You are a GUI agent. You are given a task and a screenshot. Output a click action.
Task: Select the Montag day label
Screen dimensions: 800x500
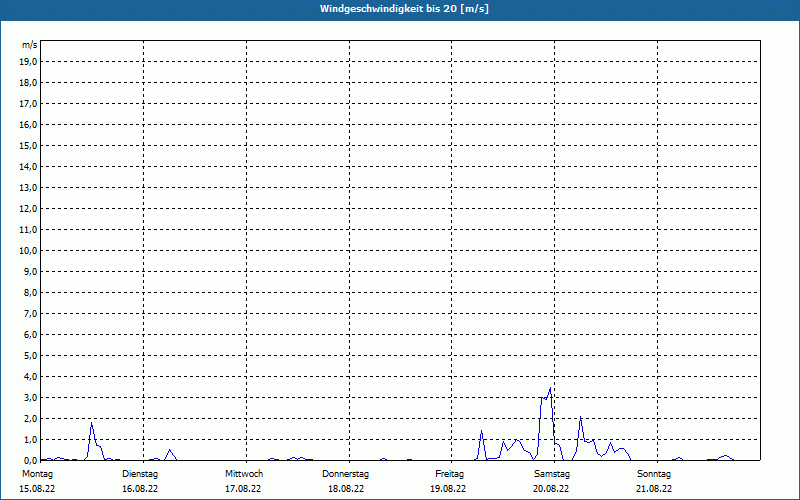pyautogui.click(x=37, y=473)
